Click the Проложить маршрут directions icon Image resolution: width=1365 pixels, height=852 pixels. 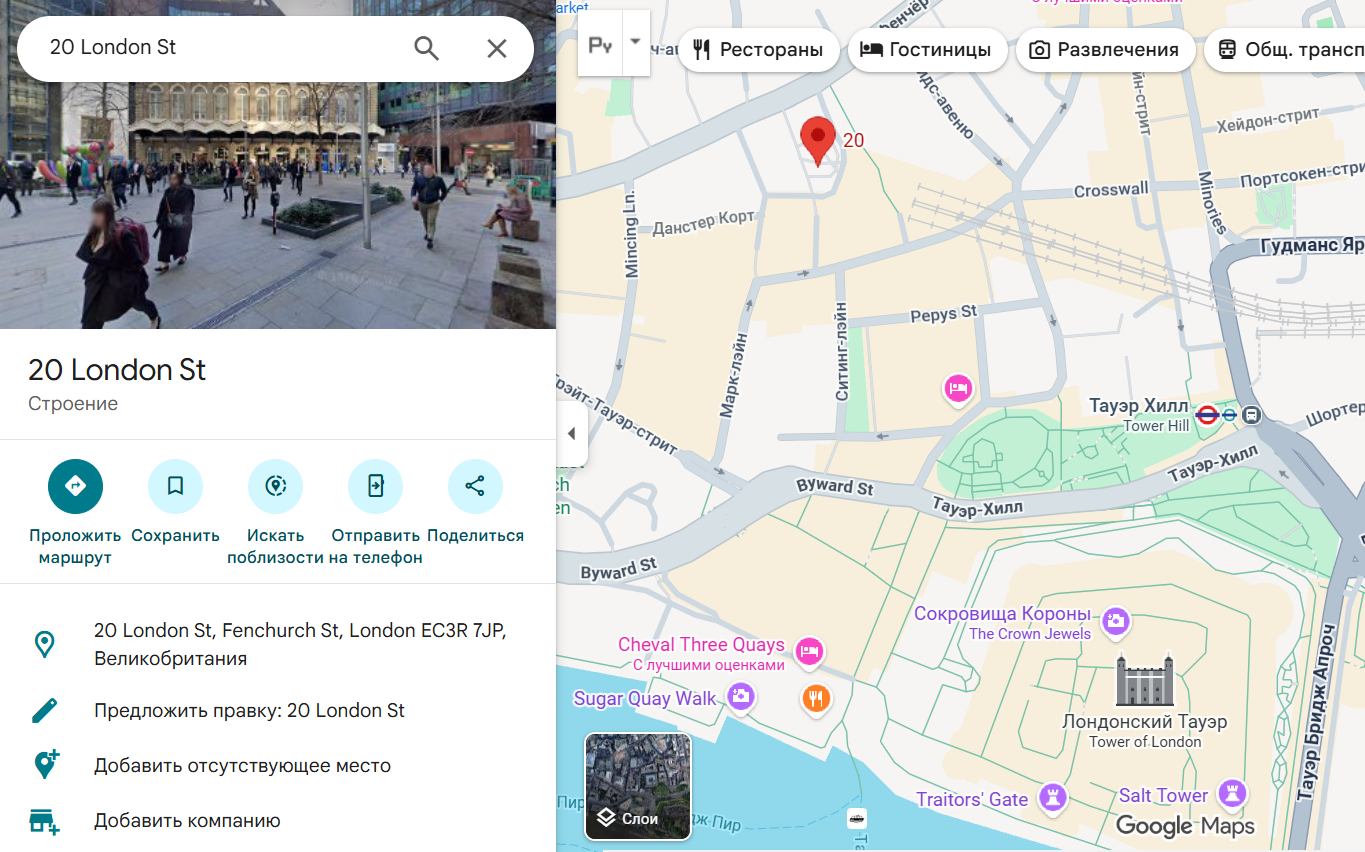(75, 486)
